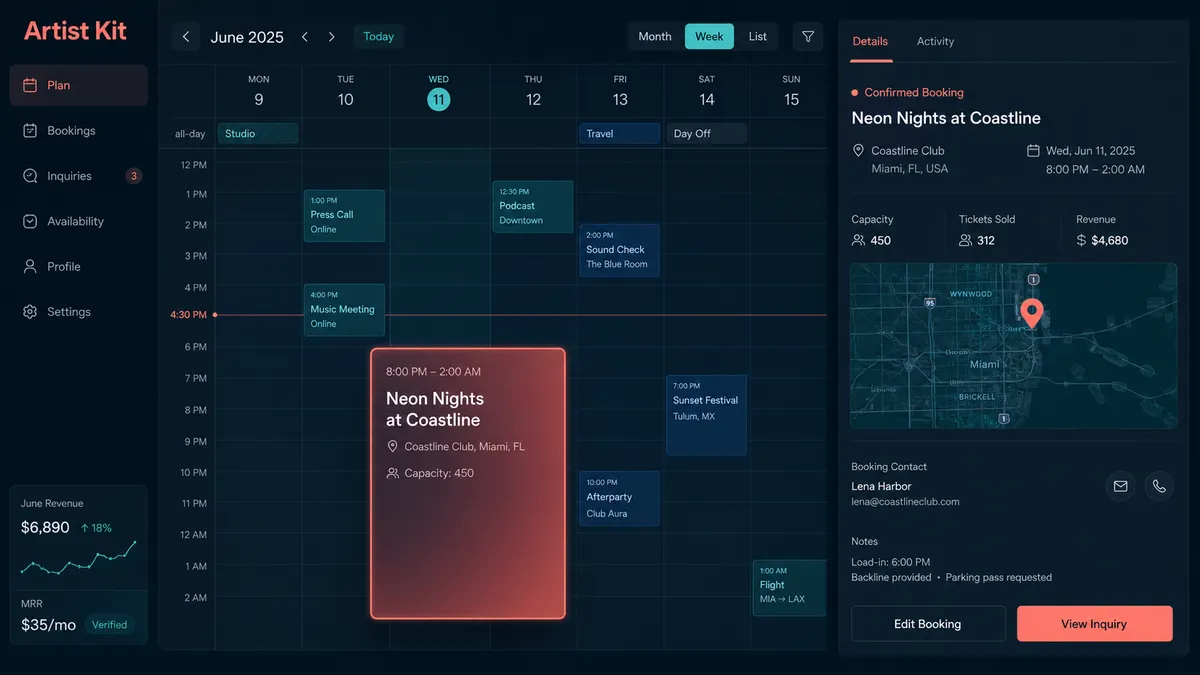Select Monday 9 day header
The image size is (1200, 675).
tap(259, 92)
